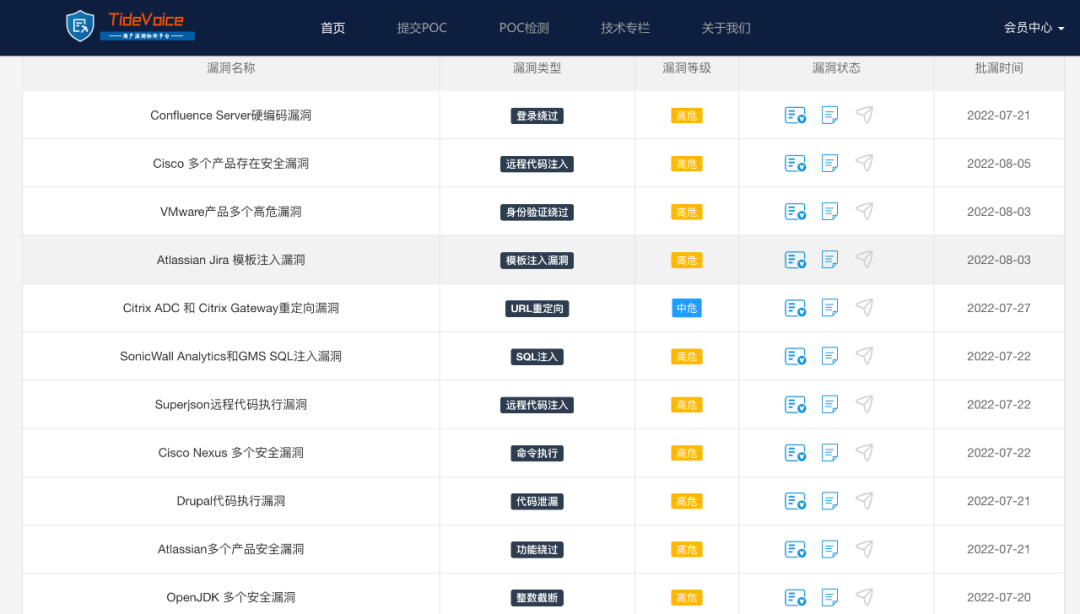1080x614 pixels.
Task: Click paper-plane icon in VMware row
Action: tap(864, 211)
